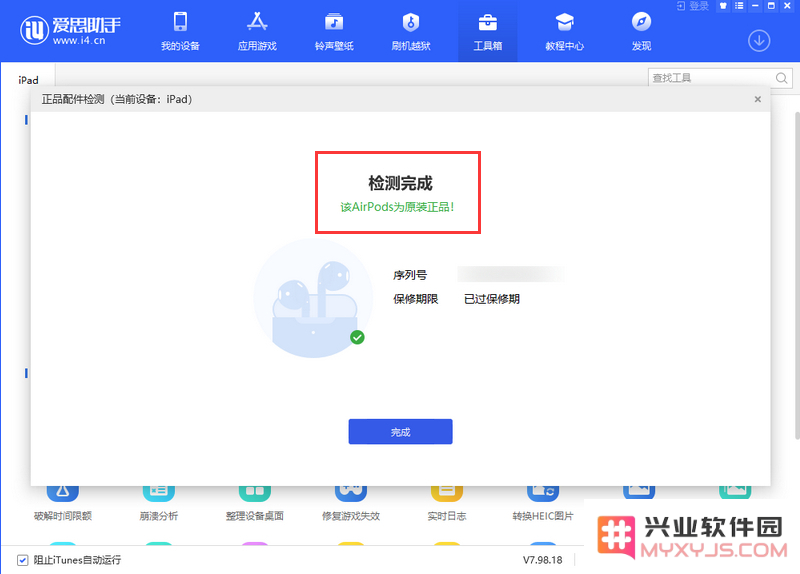Screen dimensions: 800x574
Task: Click the vertical scrollbar on right edge
Action: [797, 276]
